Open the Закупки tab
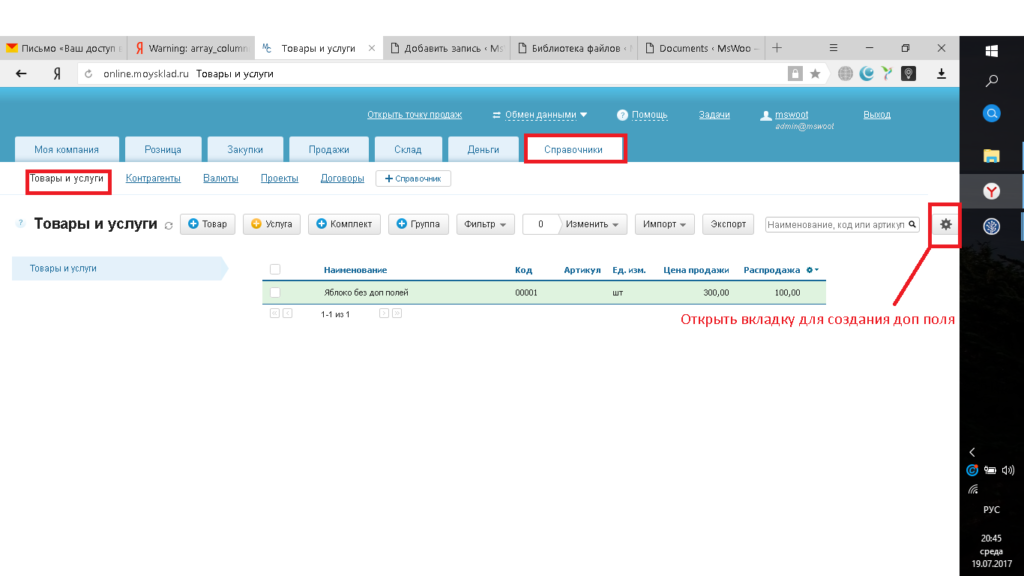The width and height of the screenshot is (1024, 576). tap(245, 150)
